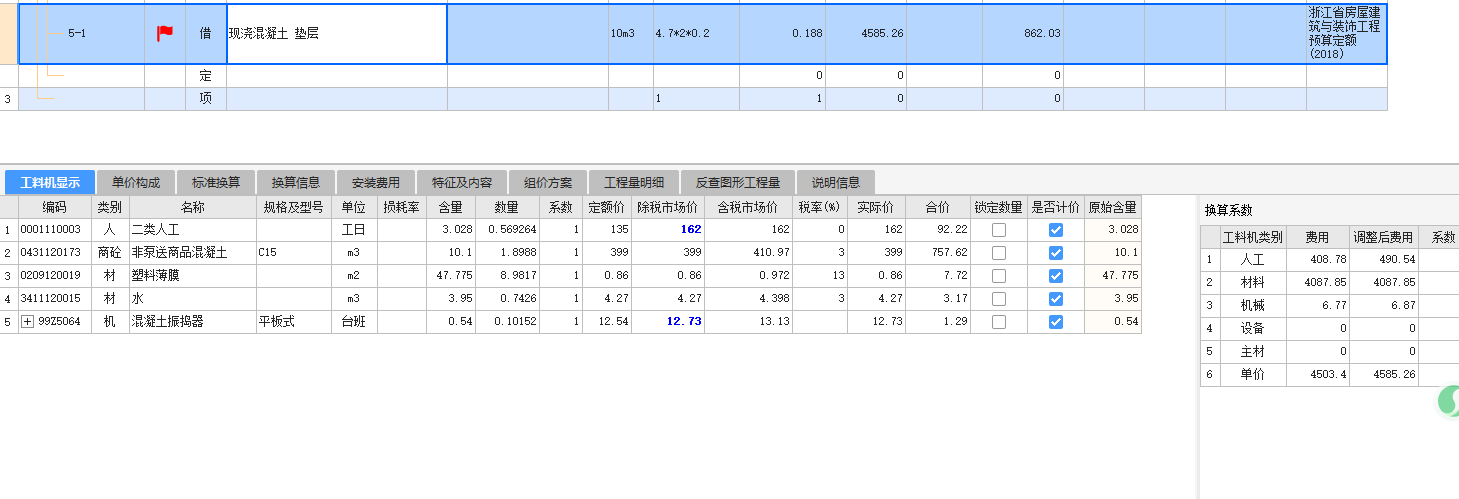
Task: Click the 名称 column header
Action: click(x=192, y=207)
